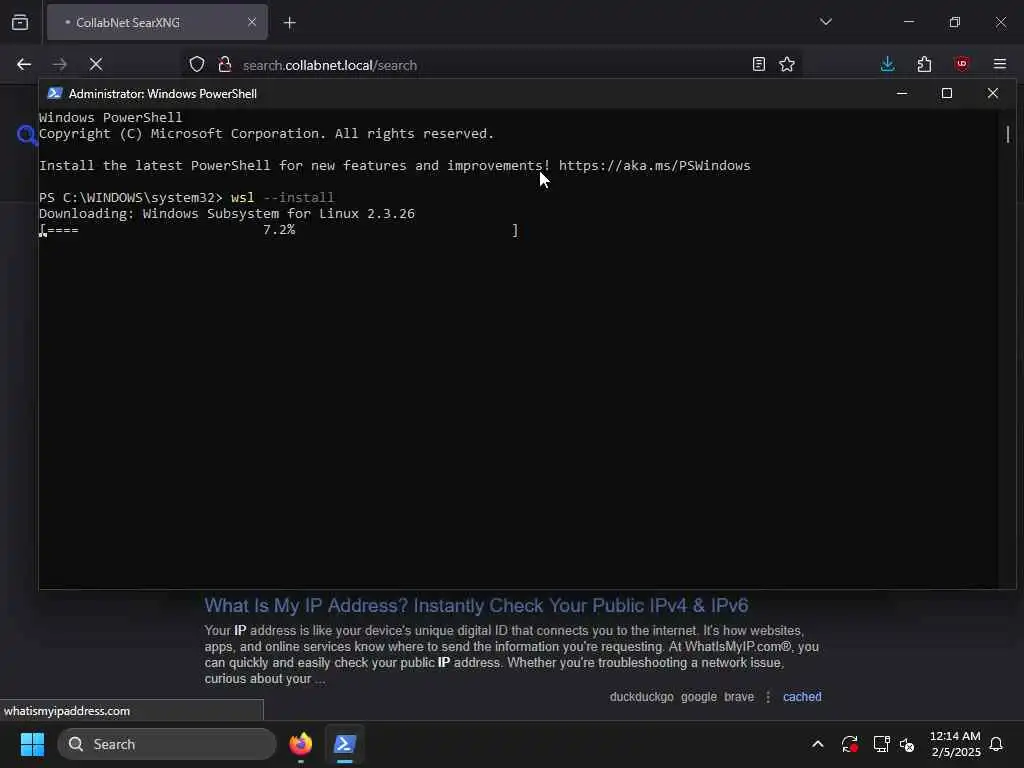
Task: Minimize the PowerShell window
Action: pyautogui.click(x=902, y=93)
